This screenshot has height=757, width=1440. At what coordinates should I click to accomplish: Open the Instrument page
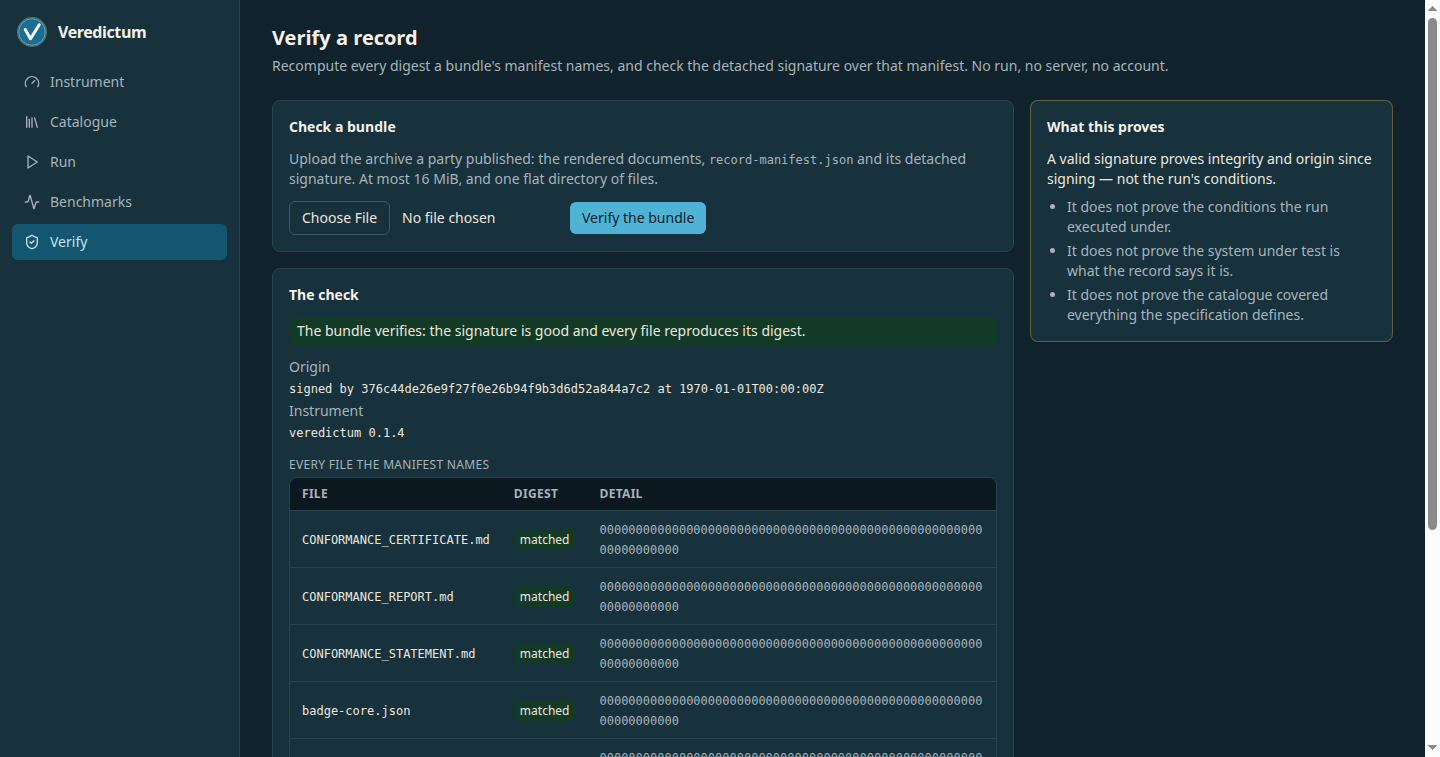119,82
